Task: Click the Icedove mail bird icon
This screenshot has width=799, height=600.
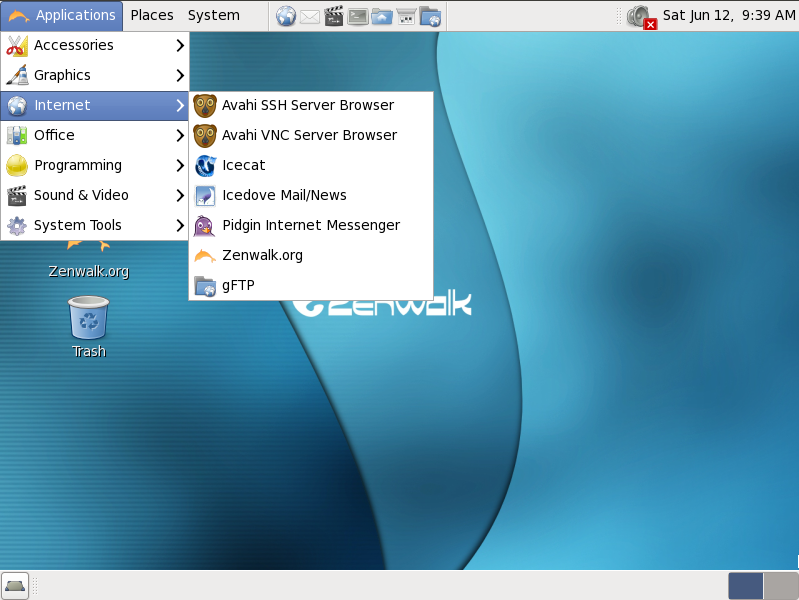Action: [205, 196]
